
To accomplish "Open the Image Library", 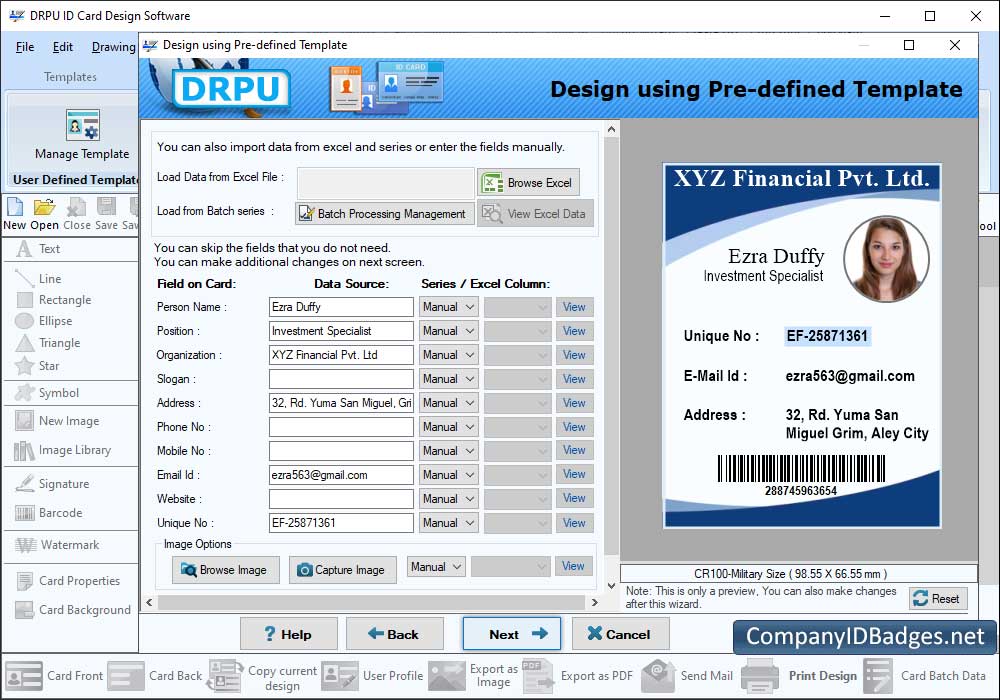I will click(62, 450).
